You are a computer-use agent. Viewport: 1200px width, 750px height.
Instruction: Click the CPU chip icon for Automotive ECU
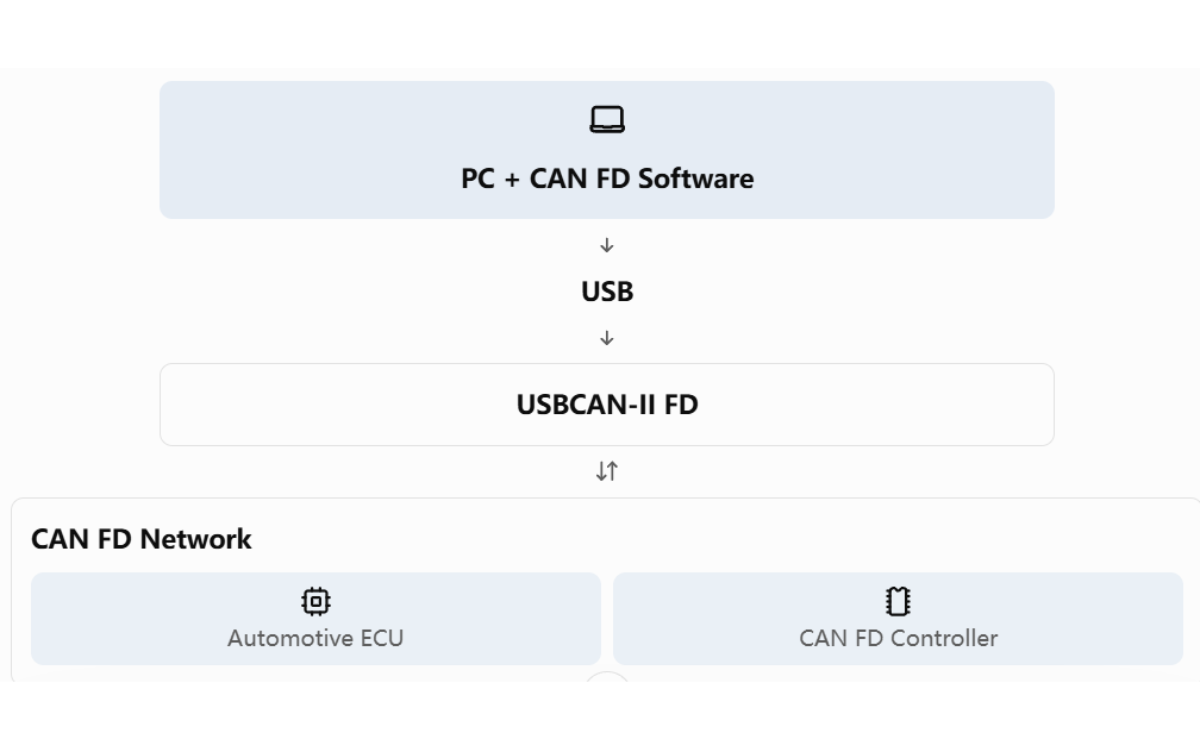point(316,601)
